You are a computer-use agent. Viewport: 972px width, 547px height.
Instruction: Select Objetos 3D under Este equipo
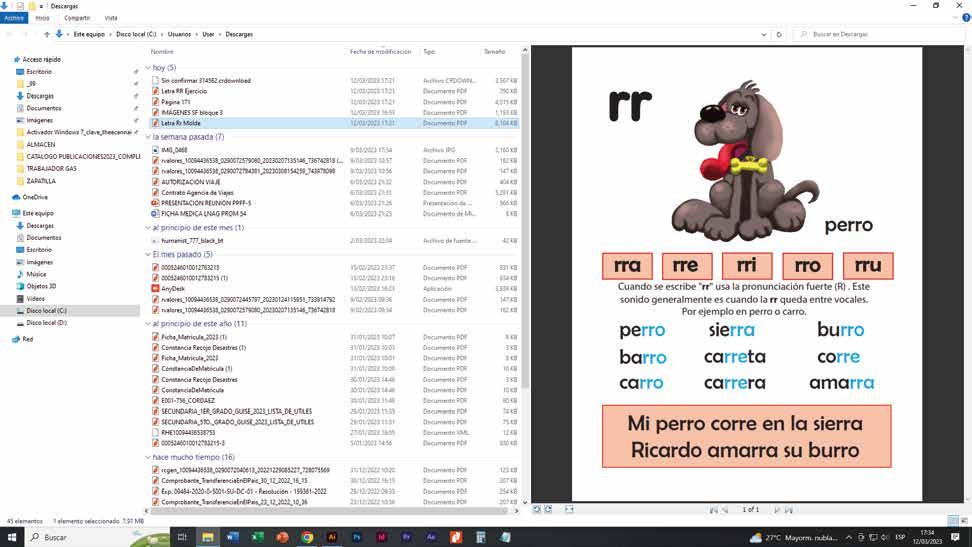41,287
